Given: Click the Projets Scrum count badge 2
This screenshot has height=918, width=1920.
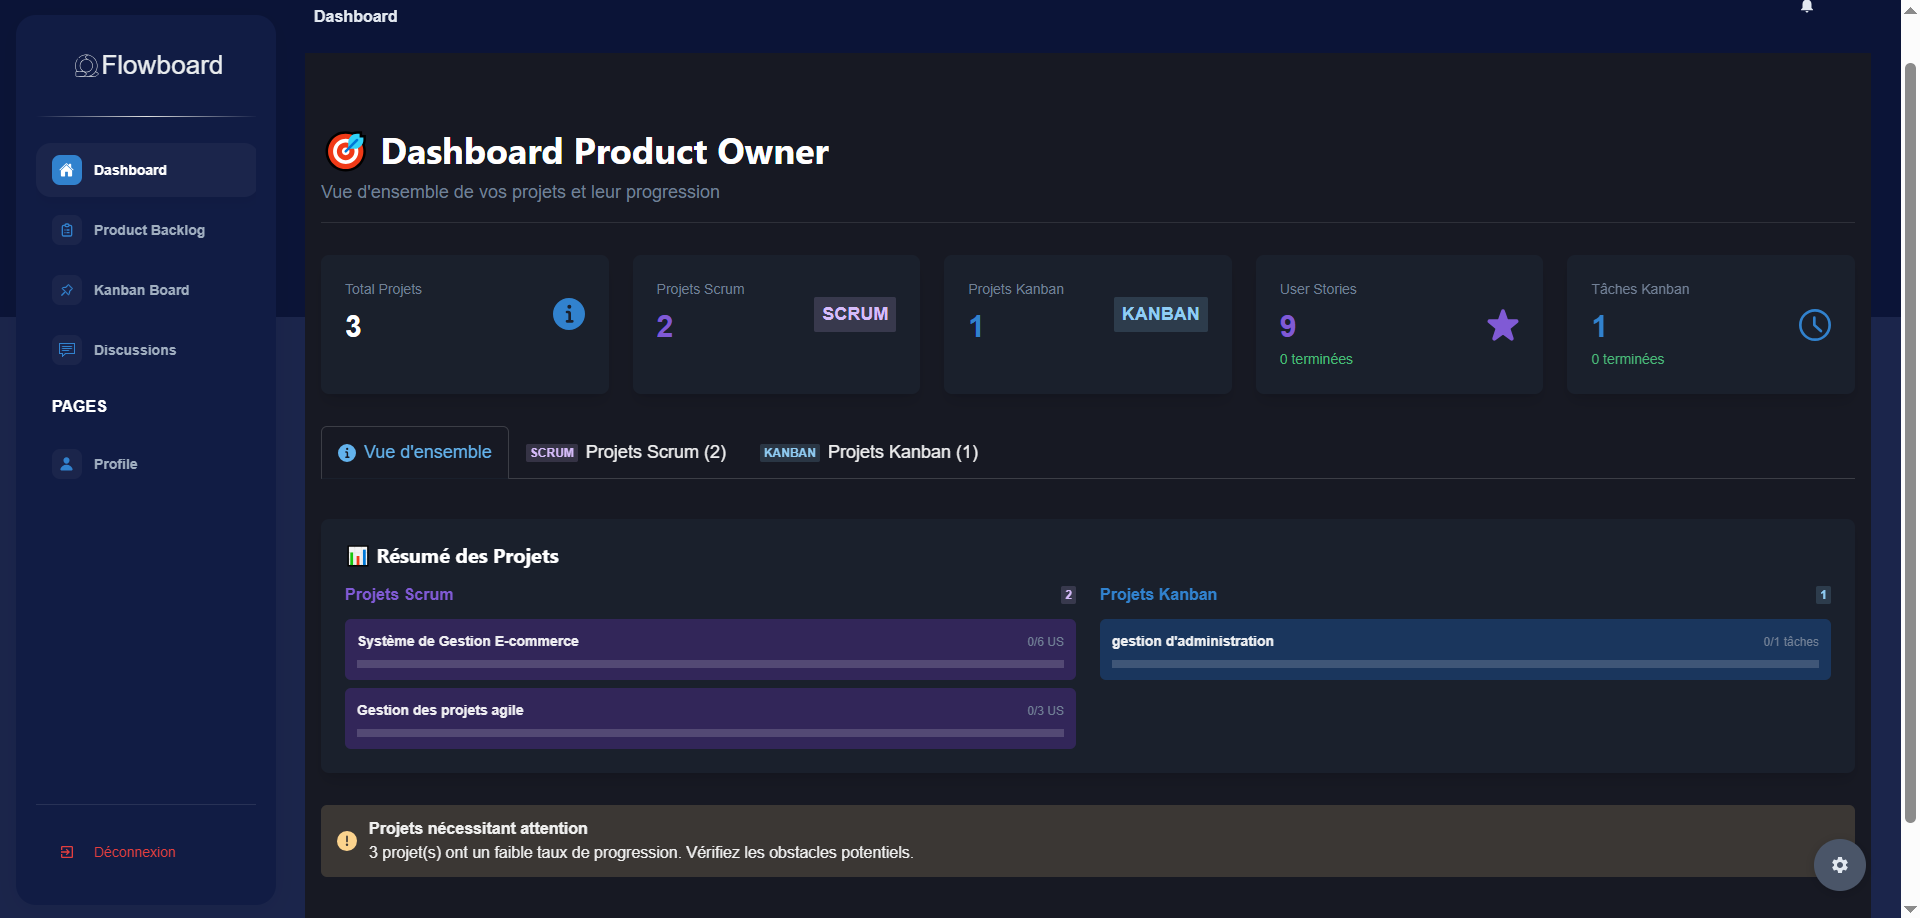Looking at the screenshot, I should pos(1068,595).
